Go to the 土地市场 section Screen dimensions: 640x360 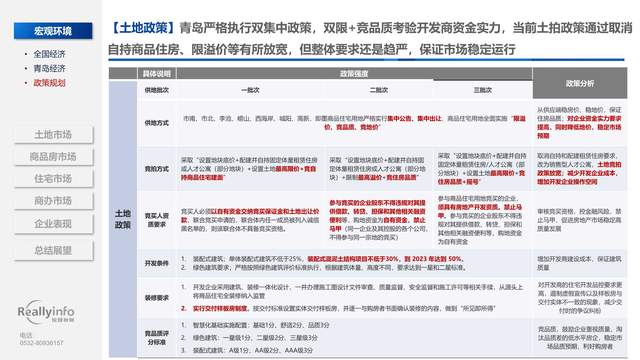[x=53, y=135]
